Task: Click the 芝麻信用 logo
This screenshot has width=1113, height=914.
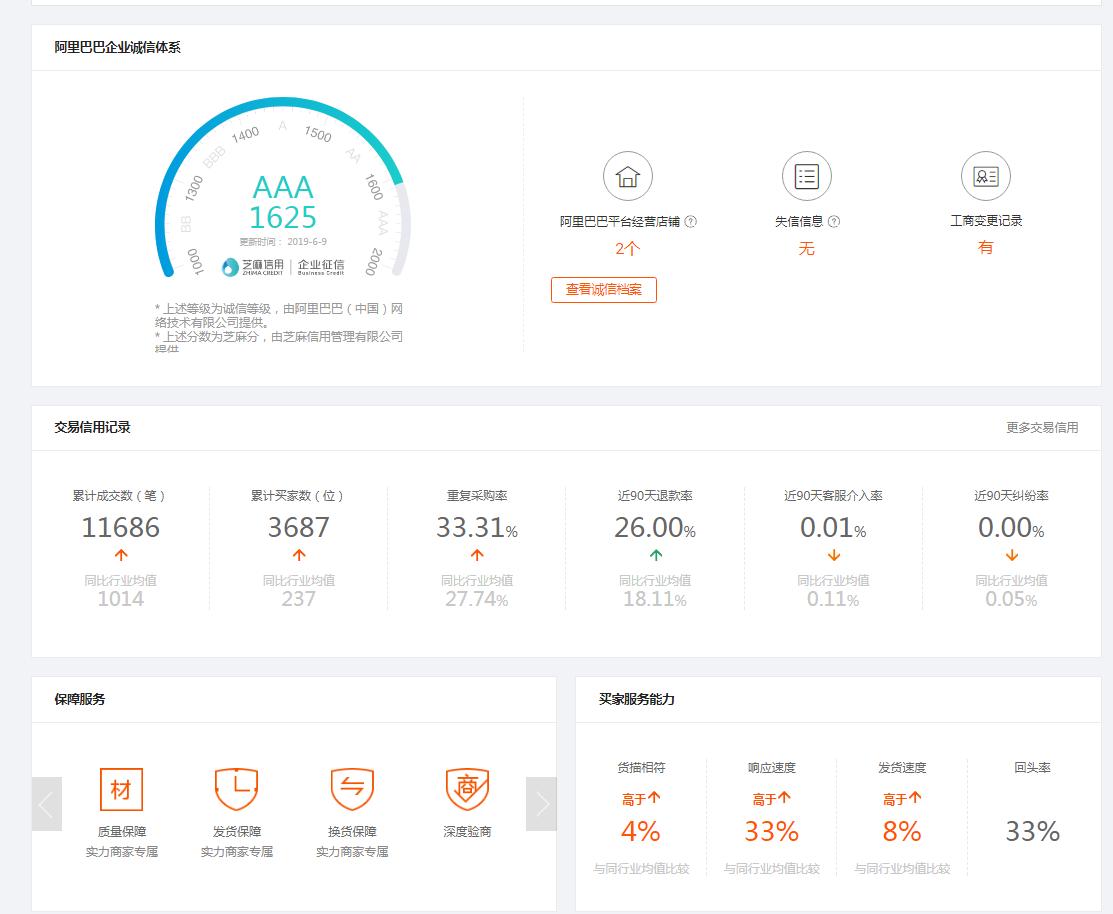Action: pos(253,267)
